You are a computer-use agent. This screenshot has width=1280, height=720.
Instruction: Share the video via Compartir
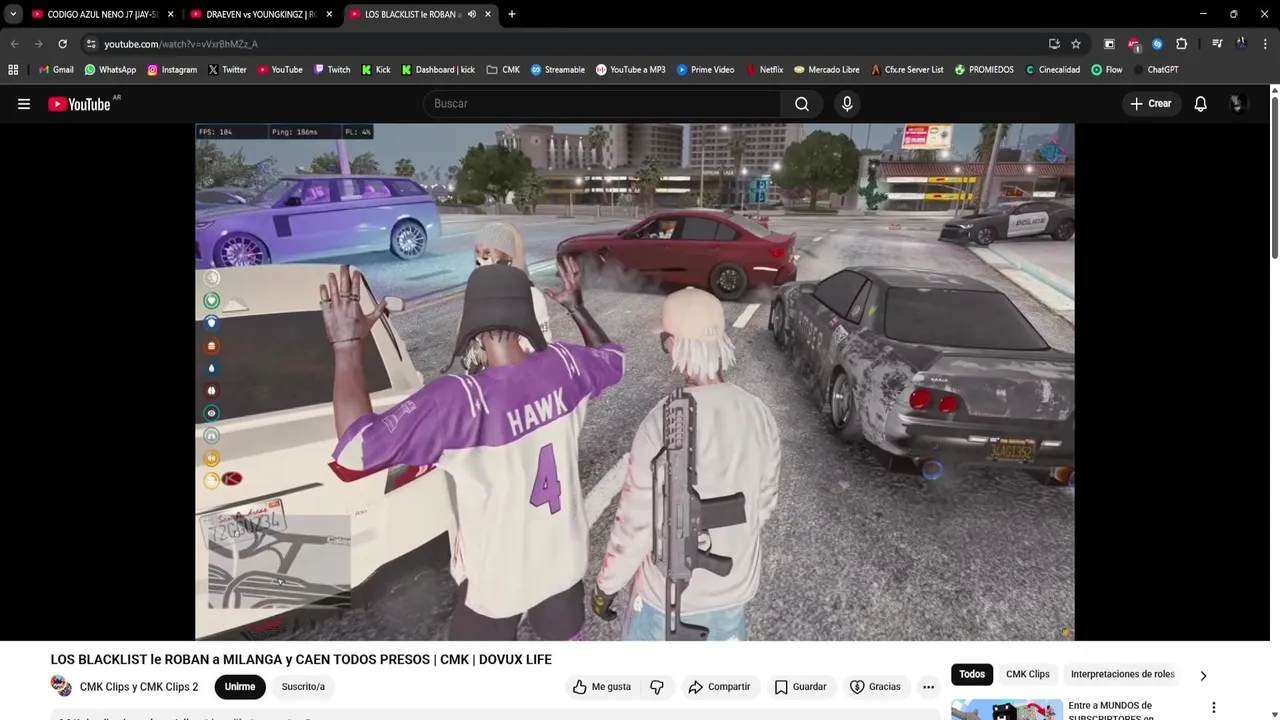[719, 687]
